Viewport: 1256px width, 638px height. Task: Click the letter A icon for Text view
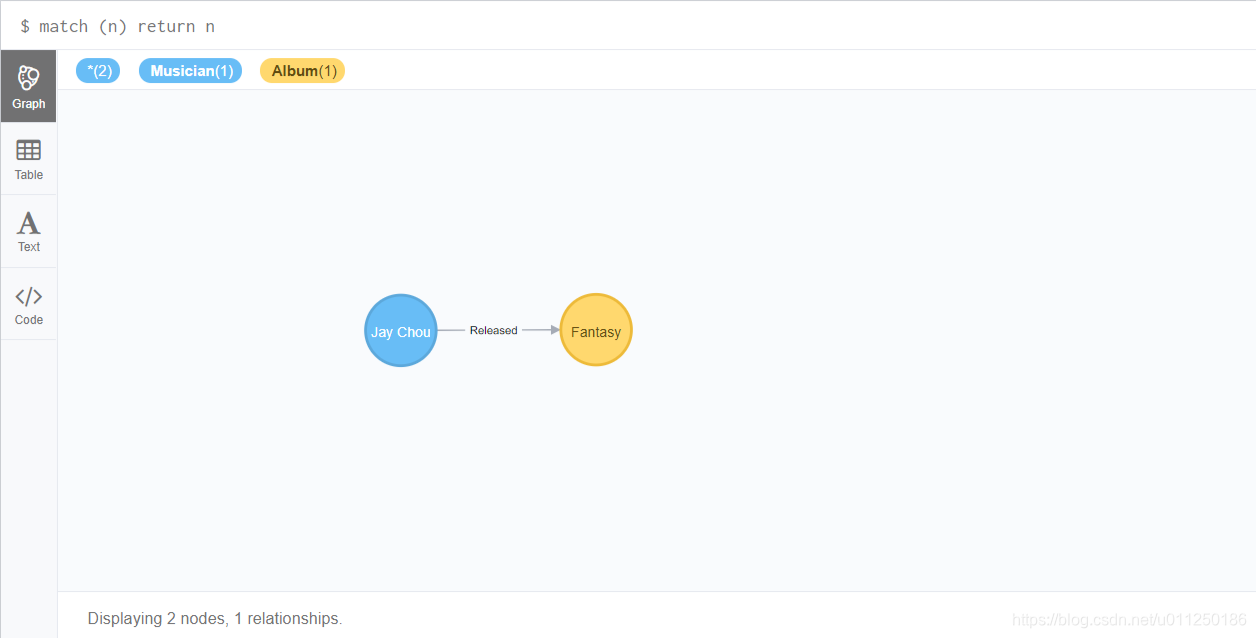28,220
